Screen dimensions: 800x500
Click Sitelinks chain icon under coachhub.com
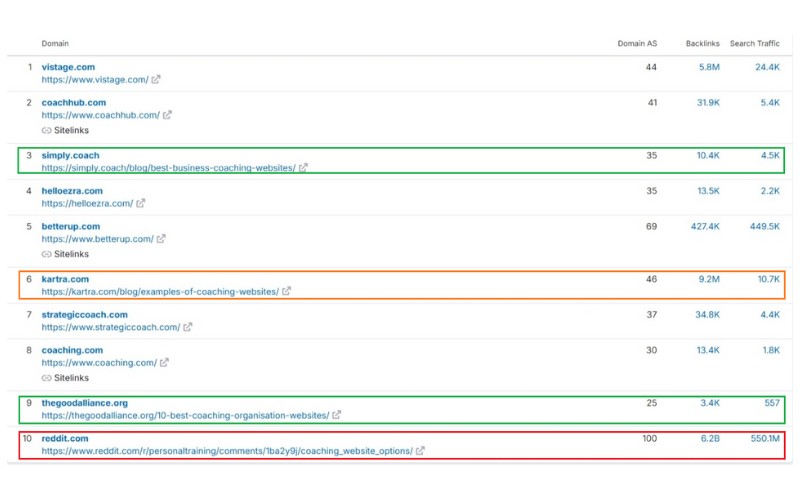click(46, 131)
